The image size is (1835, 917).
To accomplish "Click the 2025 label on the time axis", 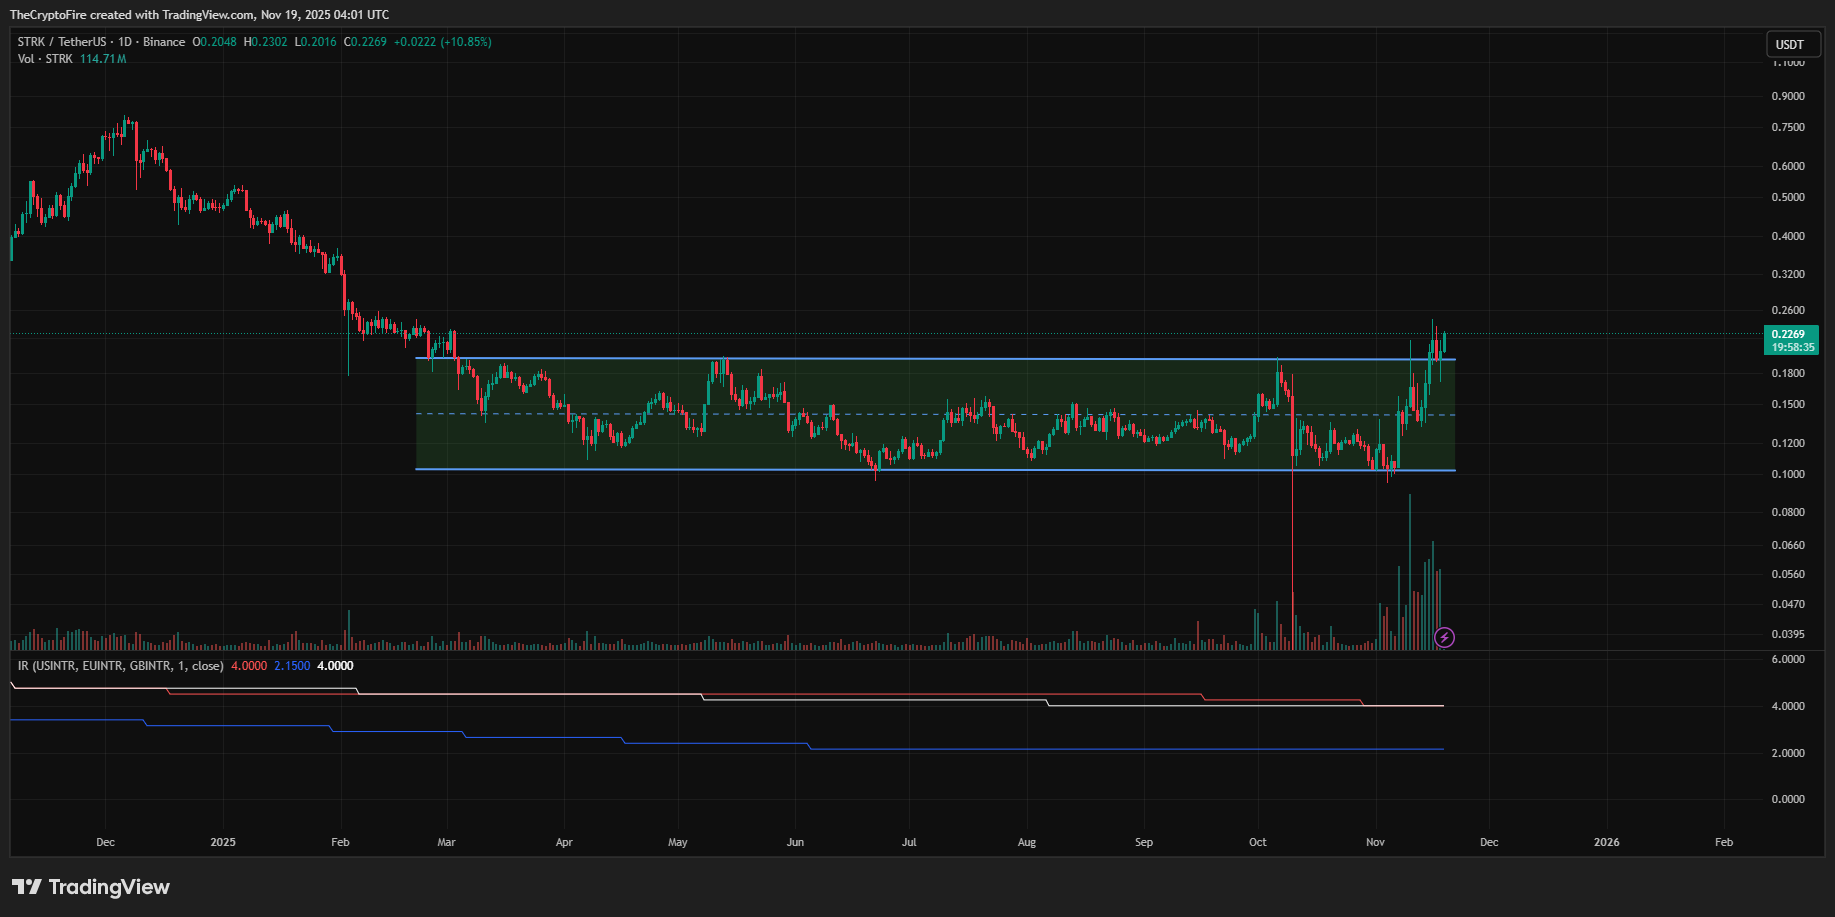I will click(223, 842).
